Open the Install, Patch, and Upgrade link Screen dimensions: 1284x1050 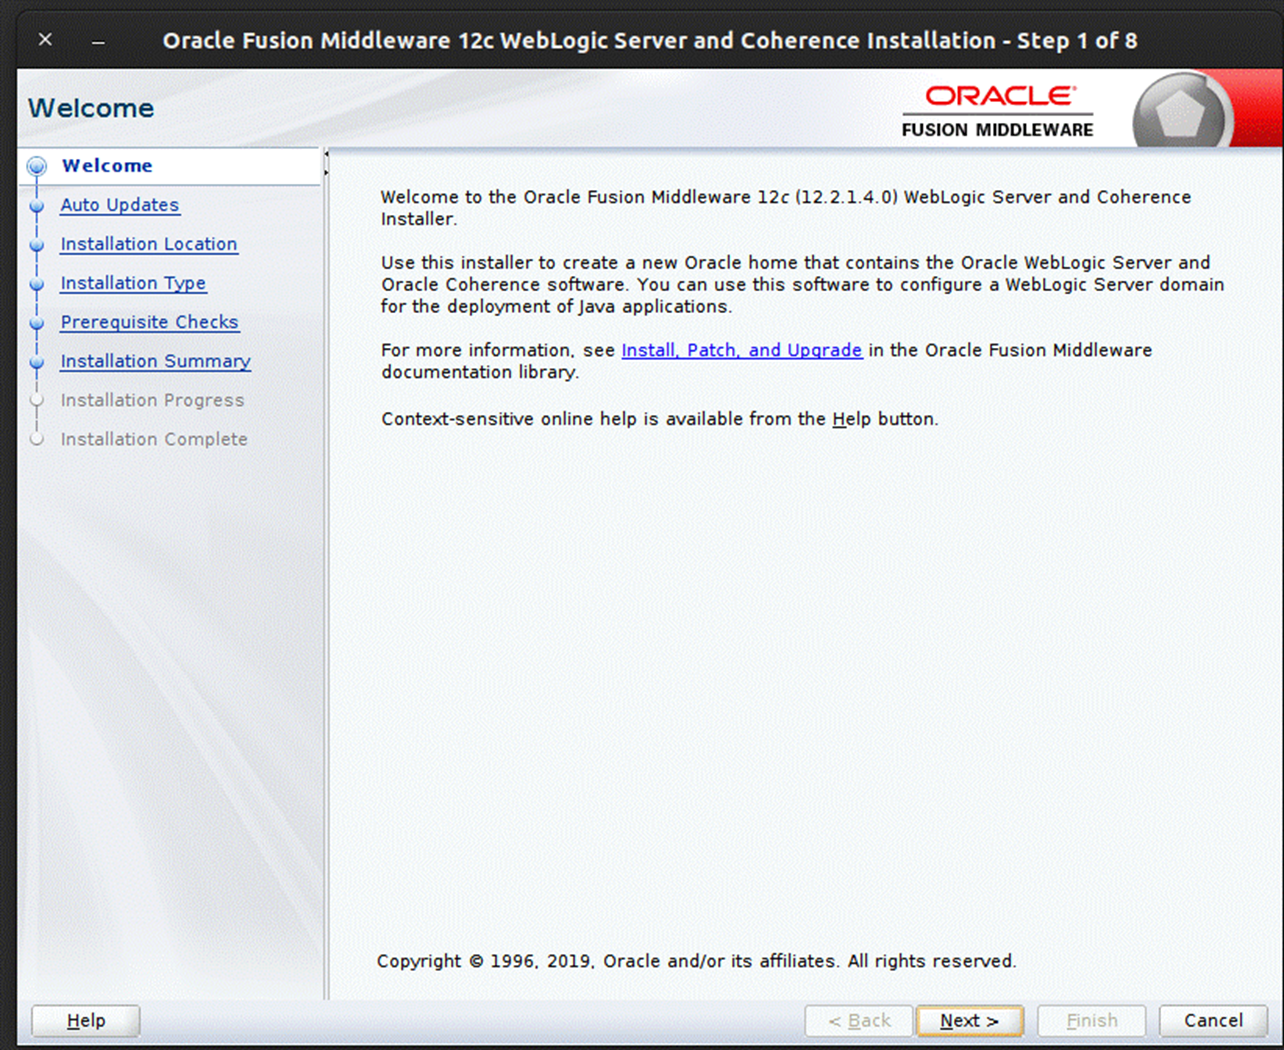click(741, 350)
